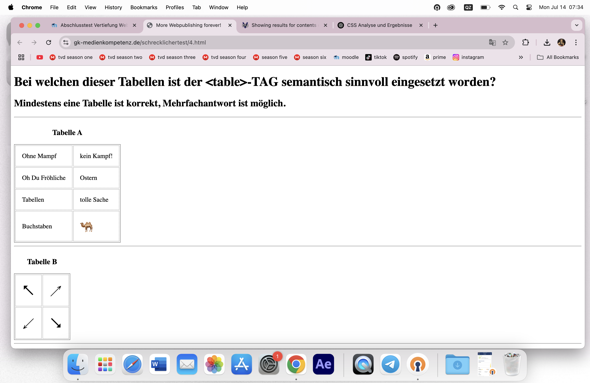Open the Window menu
The image size is (590, 383).
click(219, 7)
